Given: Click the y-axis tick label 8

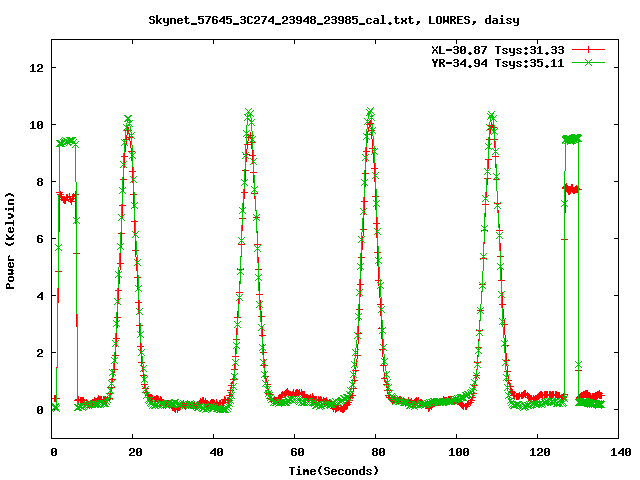Looking at the screenshot, I should 40,182.
